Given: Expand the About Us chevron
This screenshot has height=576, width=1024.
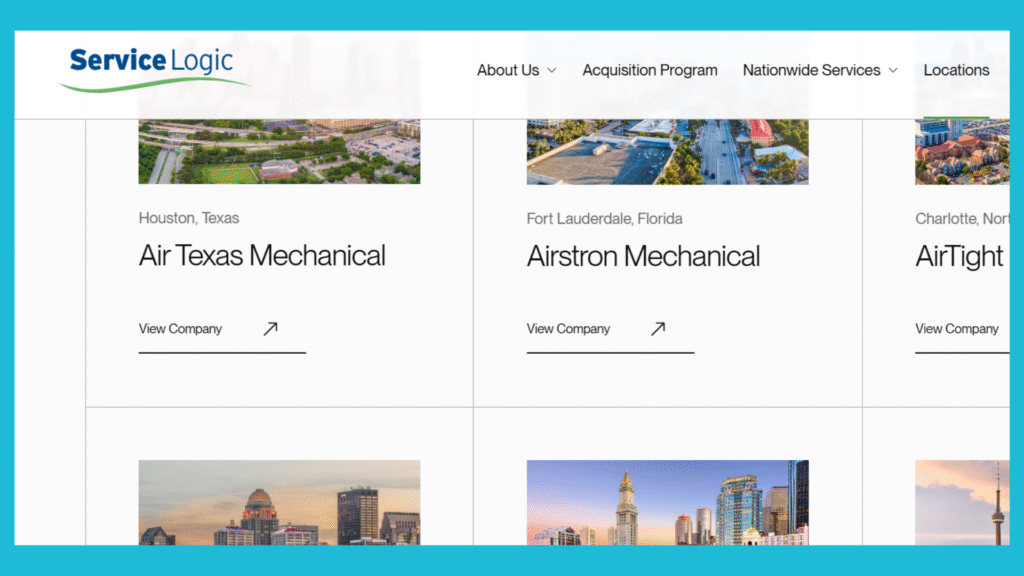Looking at the screenshot, I should pyautogui.click(x=552, y=71).
